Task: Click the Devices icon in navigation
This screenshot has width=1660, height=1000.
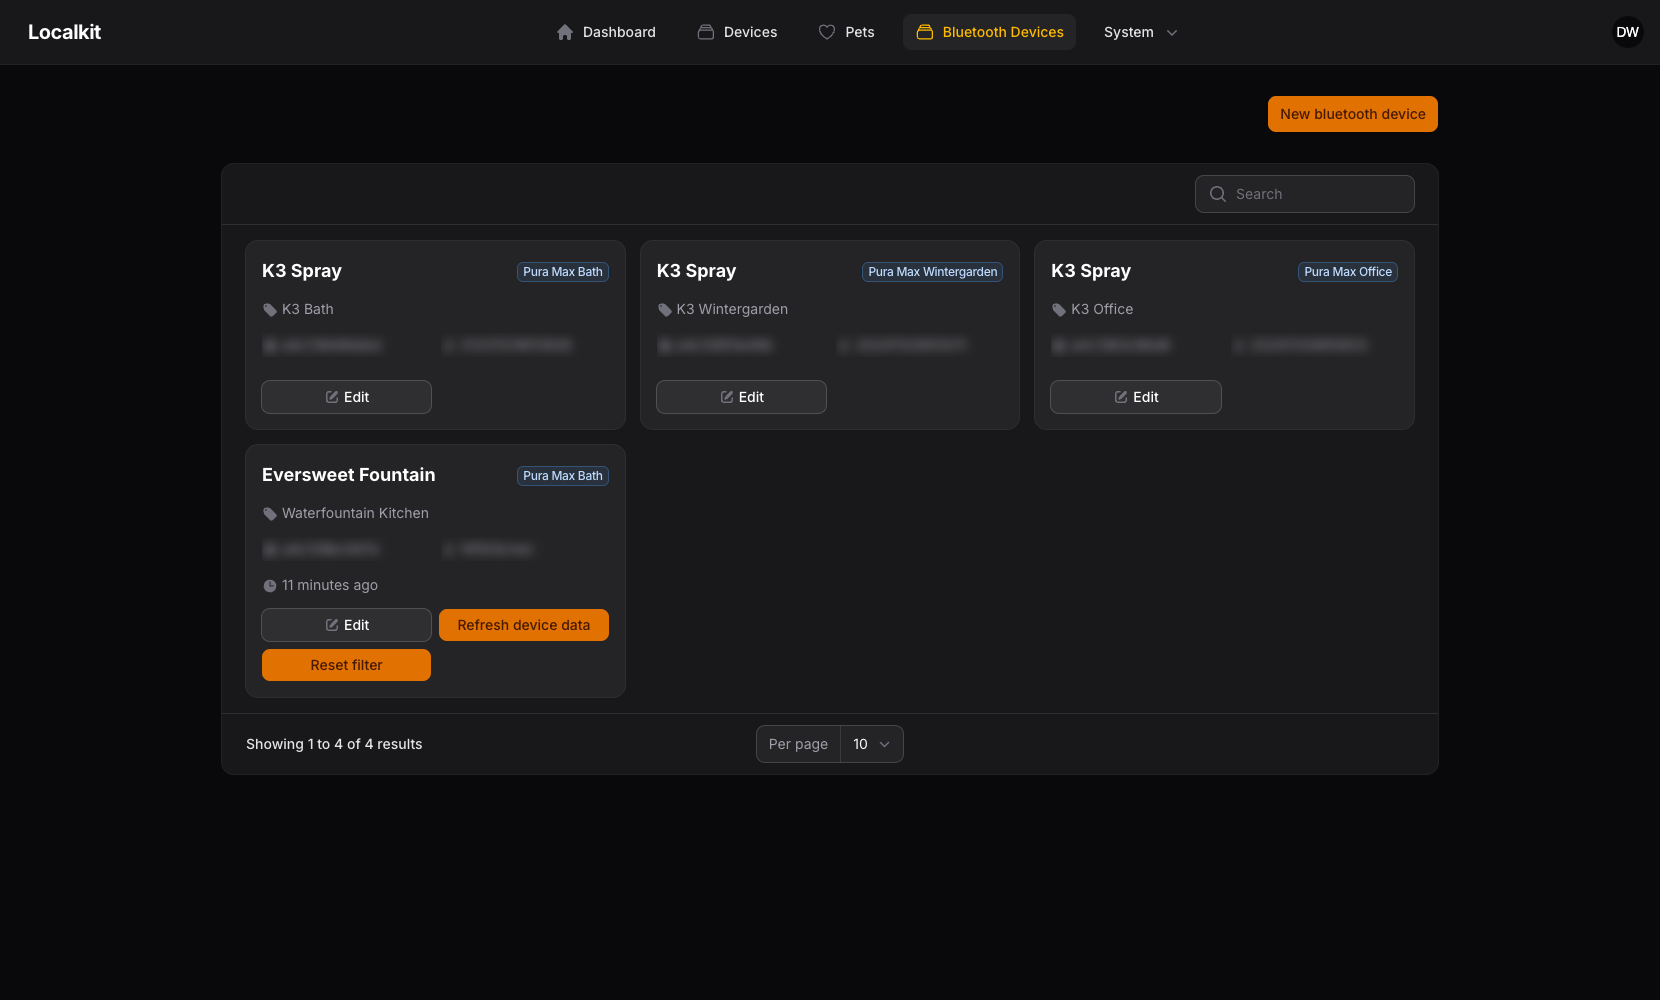Action: coord(706,32)
